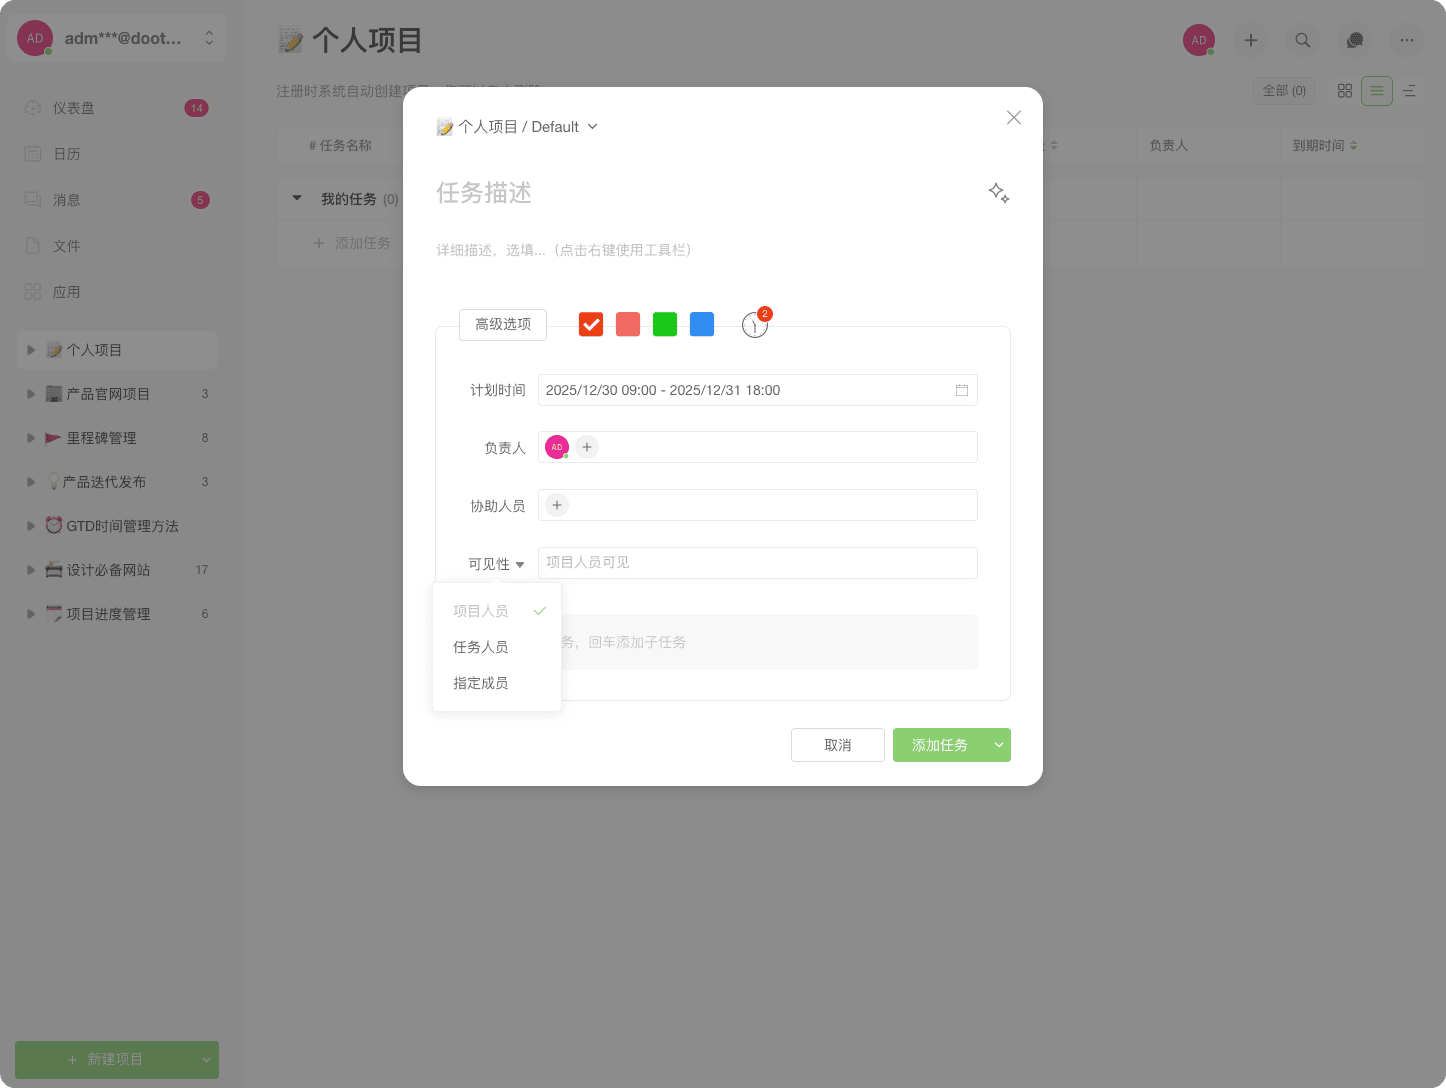The image size is (1446, 1088).
Task: Open the calendar icon in plan time field
Action: pyautogui.click(x=961, y=390)
